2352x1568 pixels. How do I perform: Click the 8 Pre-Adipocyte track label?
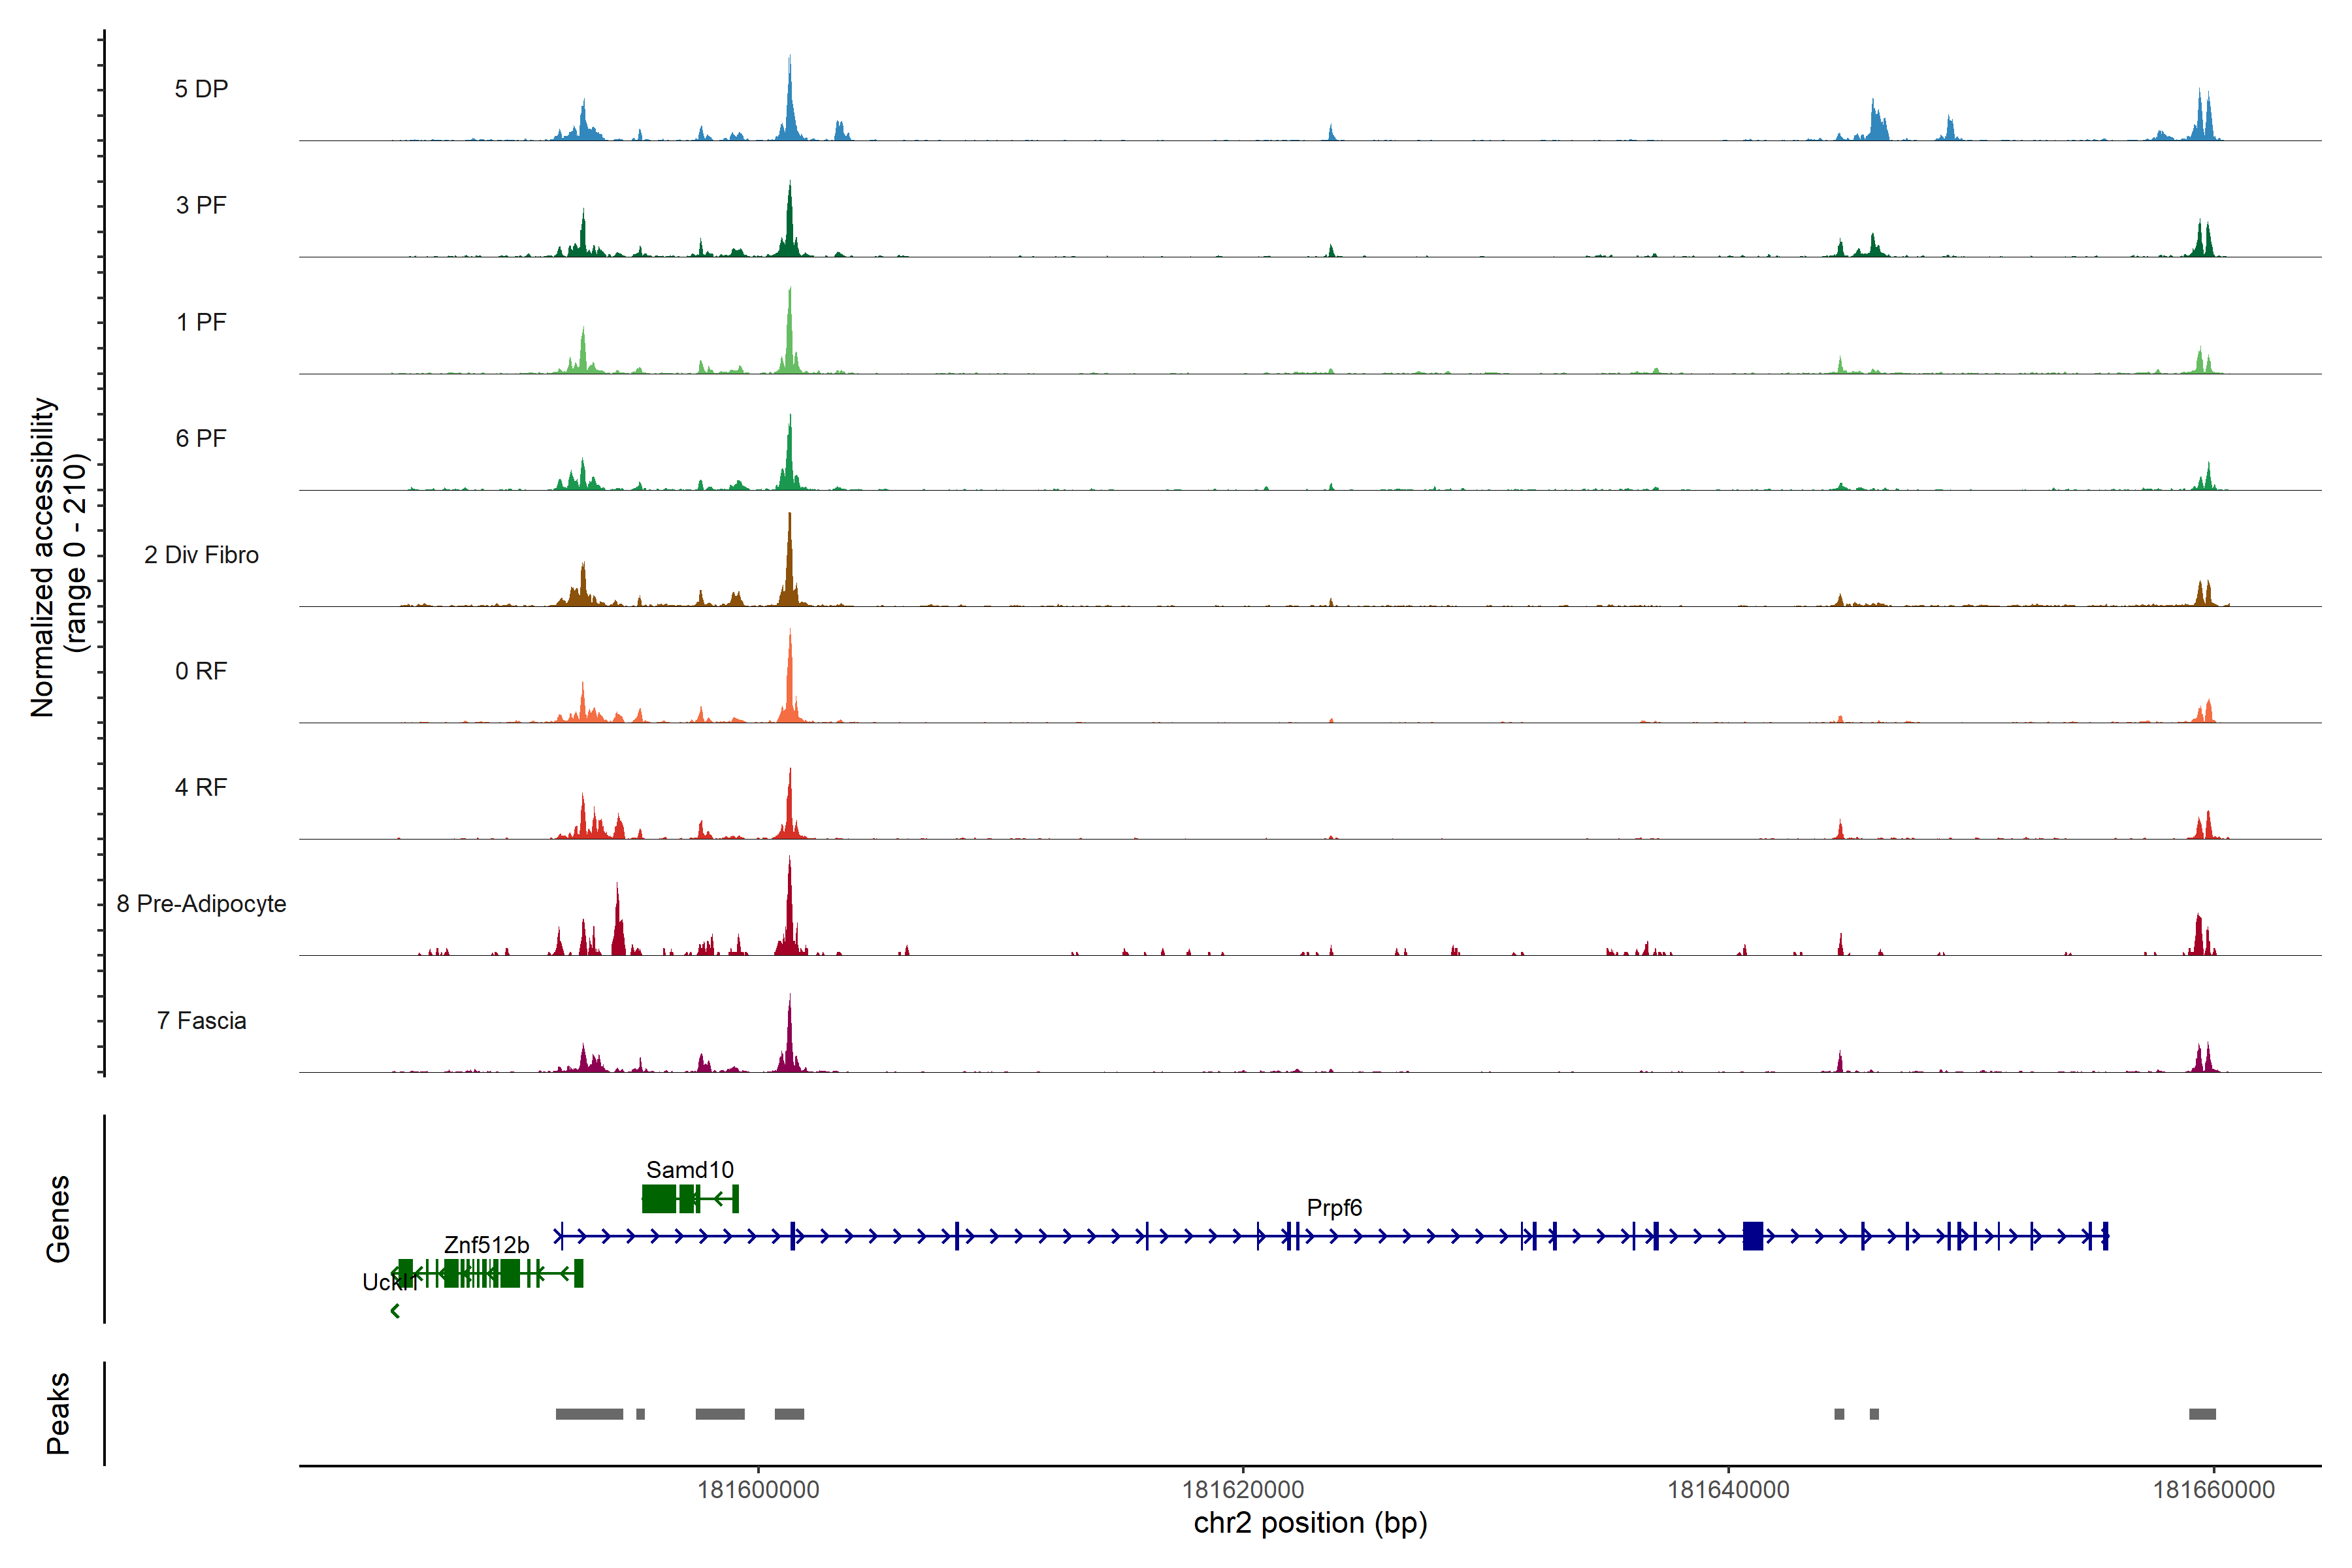(201, 903)
